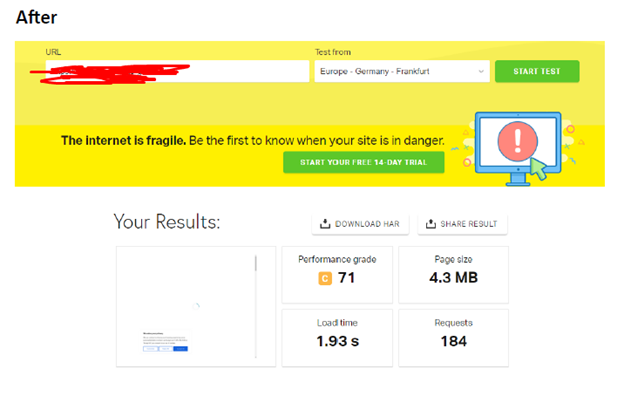
Task: Click the green cursor arrow on the monitor
Action: pyautogui.click(x=539, y=168)
